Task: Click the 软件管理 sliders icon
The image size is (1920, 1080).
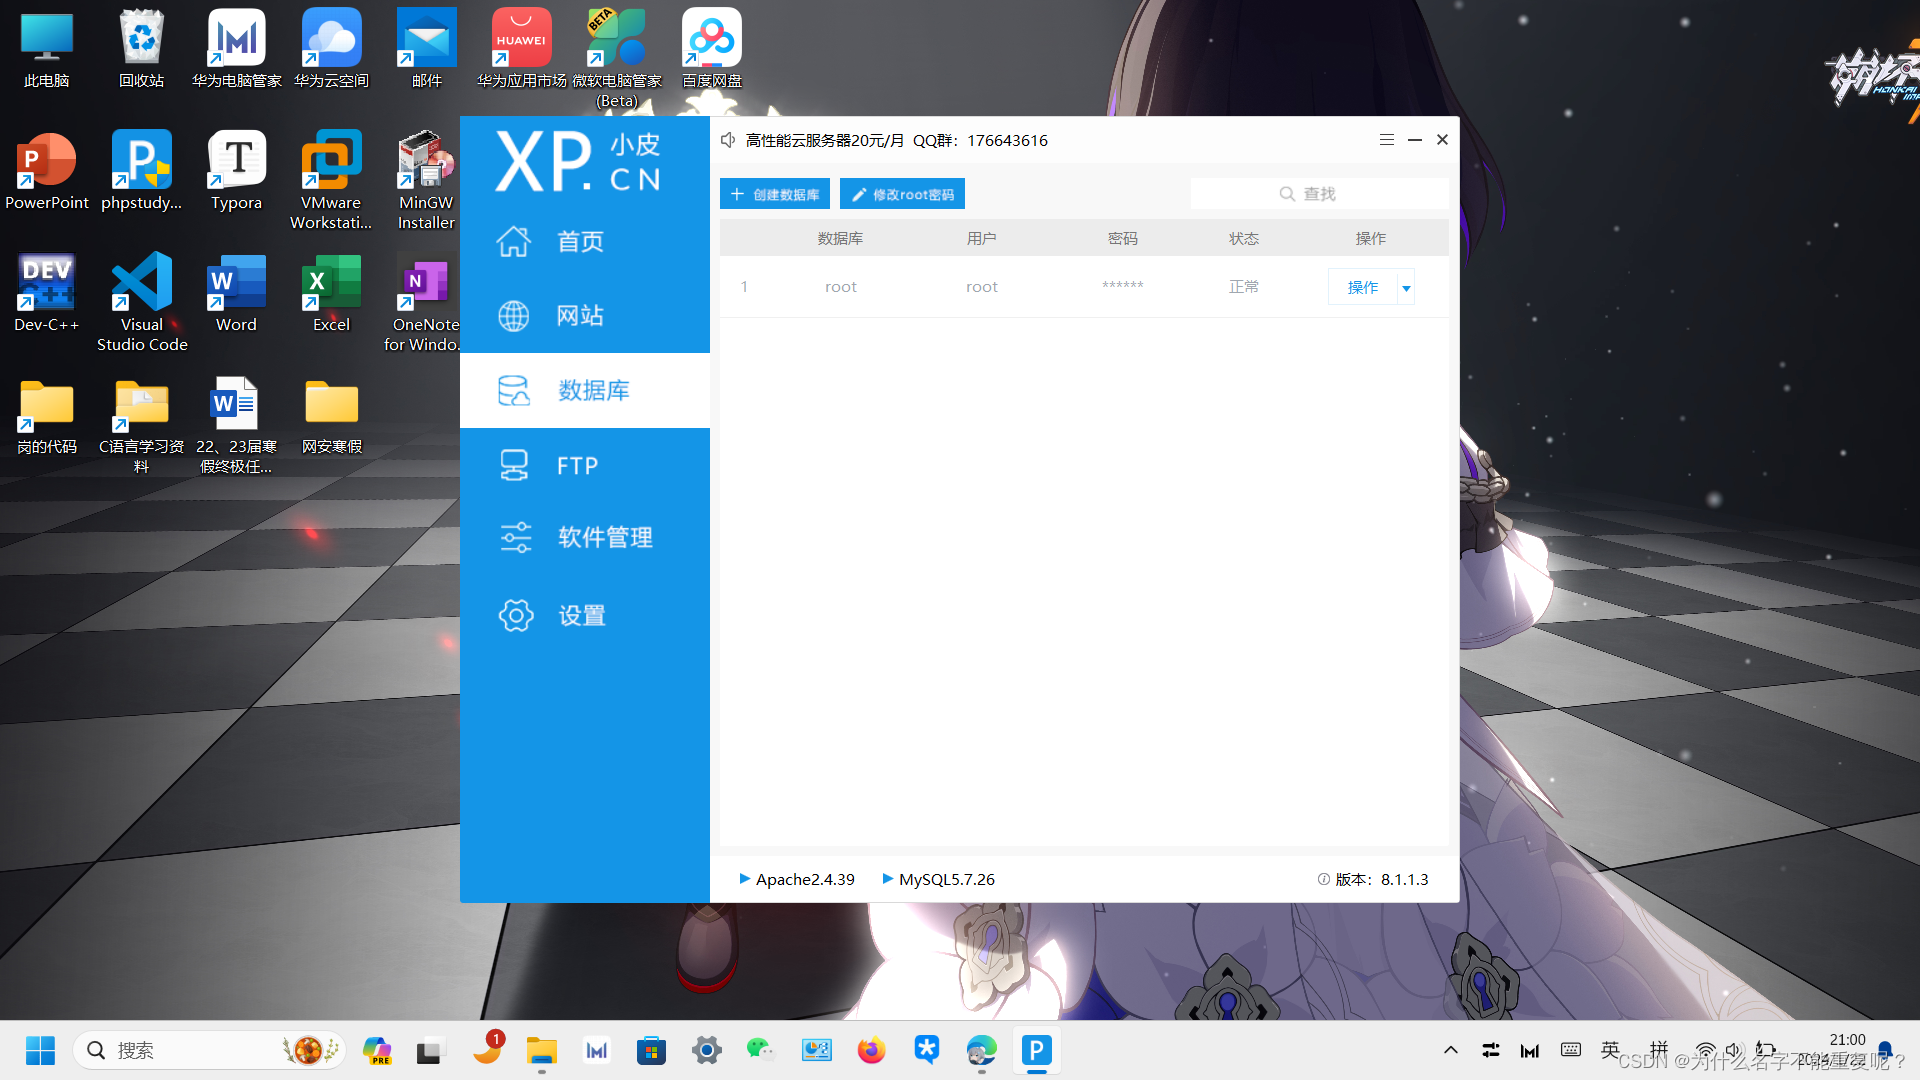Action: click(516, 537)
